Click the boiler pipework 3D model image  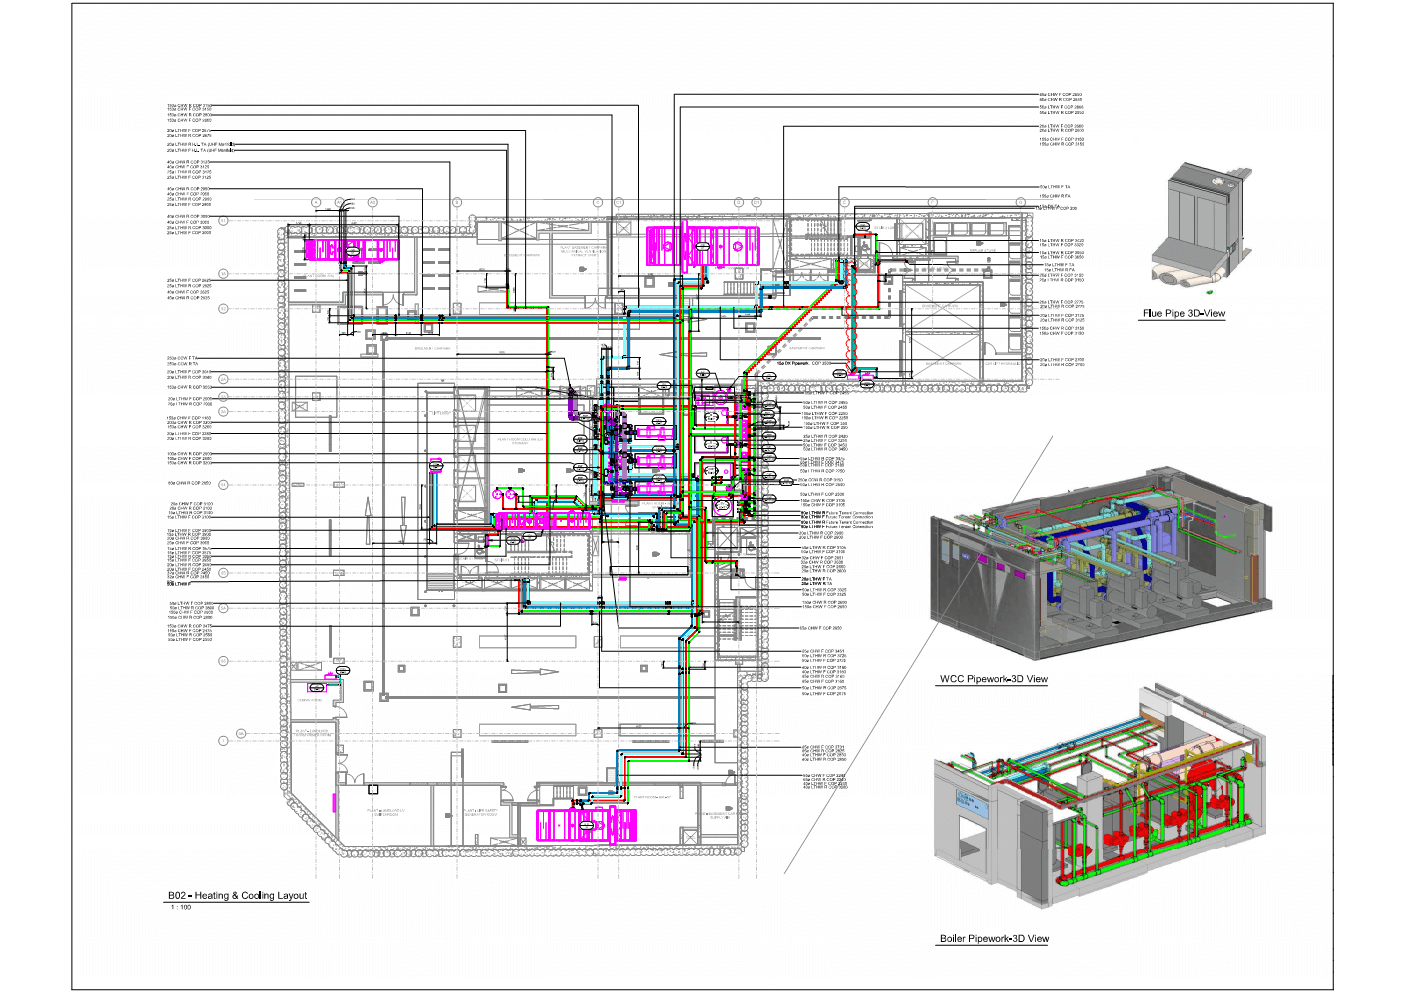[x=1100, y=797]
